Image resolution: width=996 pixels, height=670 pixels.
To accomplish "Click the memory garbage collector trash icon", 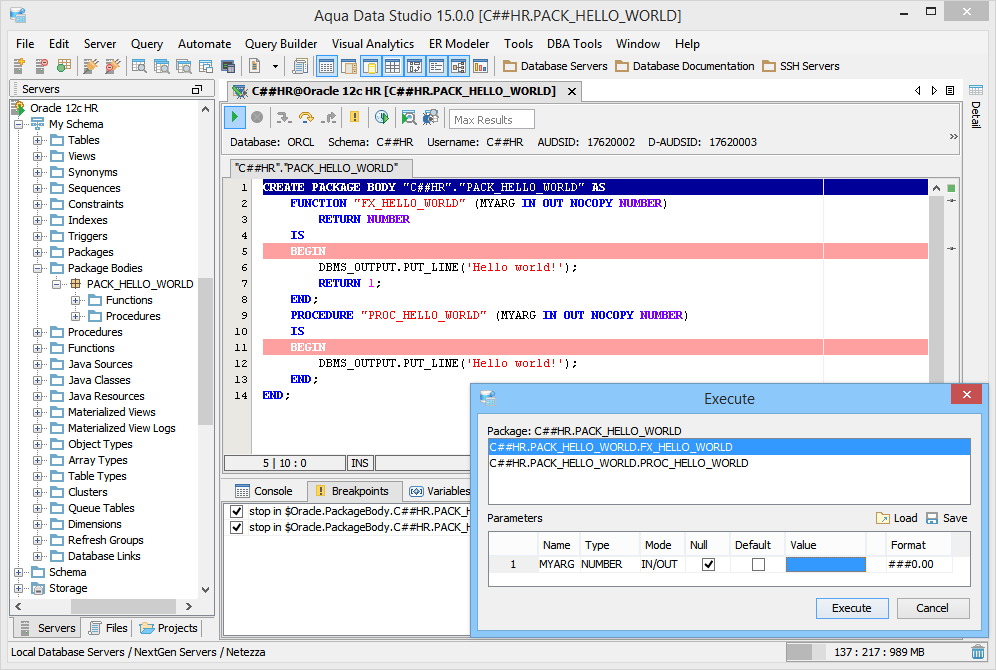I will pos(977,652).
